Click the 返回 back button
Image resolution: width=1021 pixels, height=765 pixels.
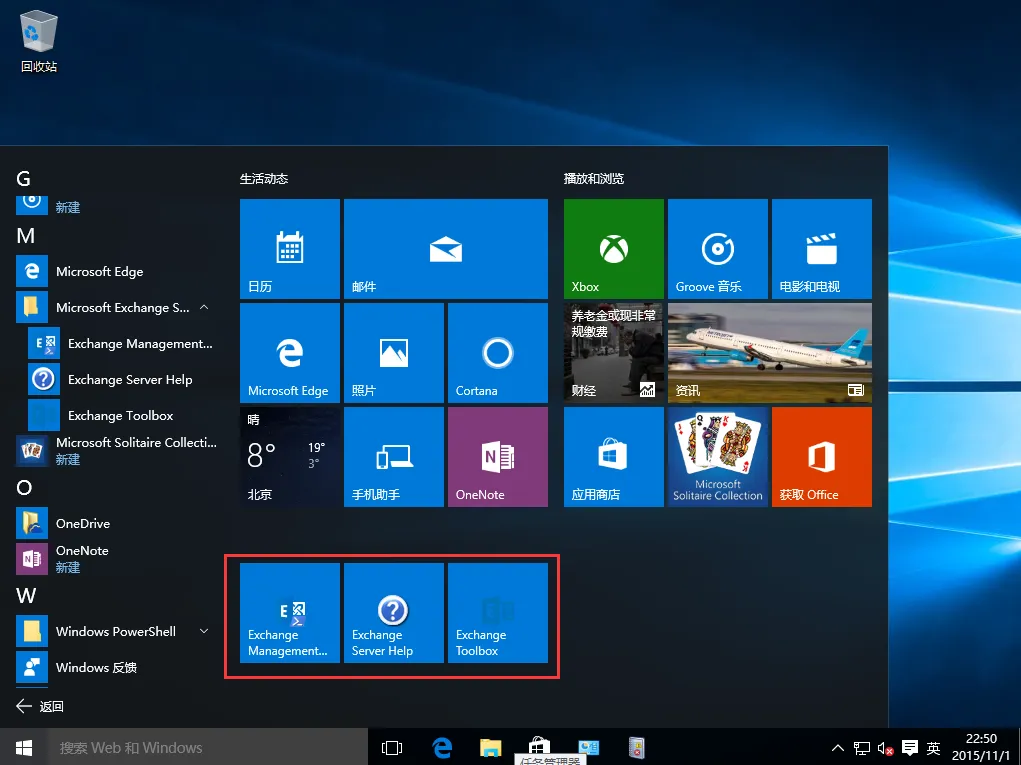click(40, 706)
